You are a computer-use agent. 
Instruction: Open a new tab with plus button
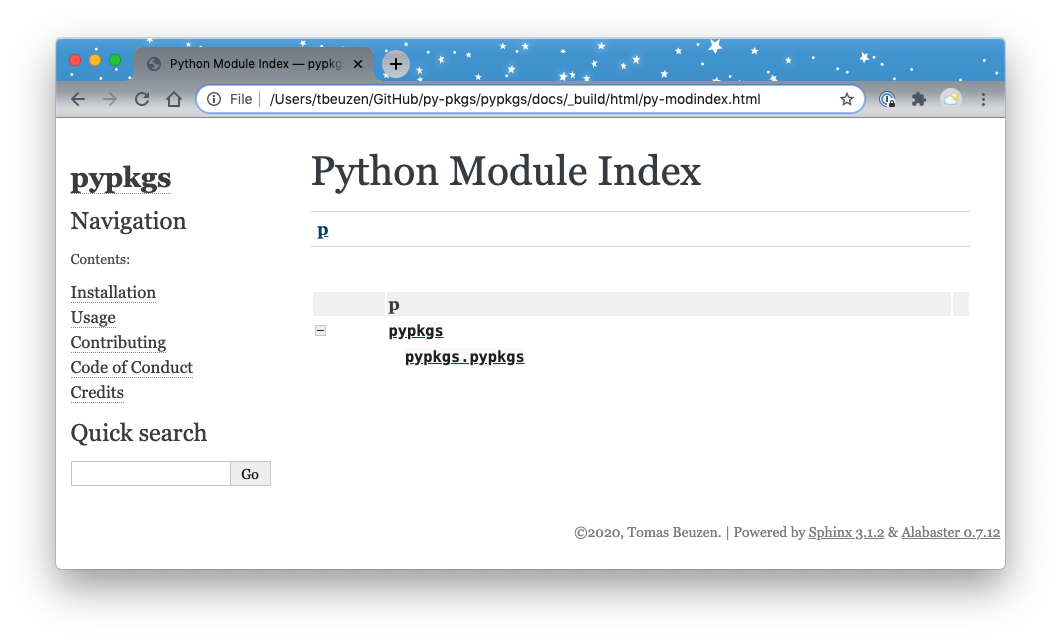396,64
